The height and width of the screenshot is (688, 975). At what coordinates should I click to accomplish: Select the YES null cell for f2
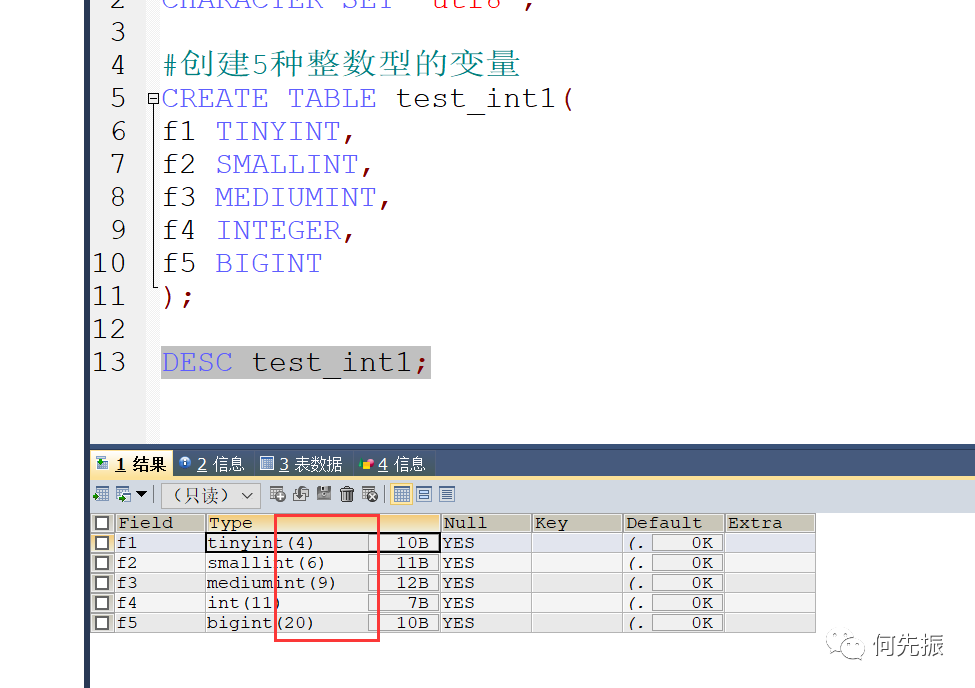point(486,563)
